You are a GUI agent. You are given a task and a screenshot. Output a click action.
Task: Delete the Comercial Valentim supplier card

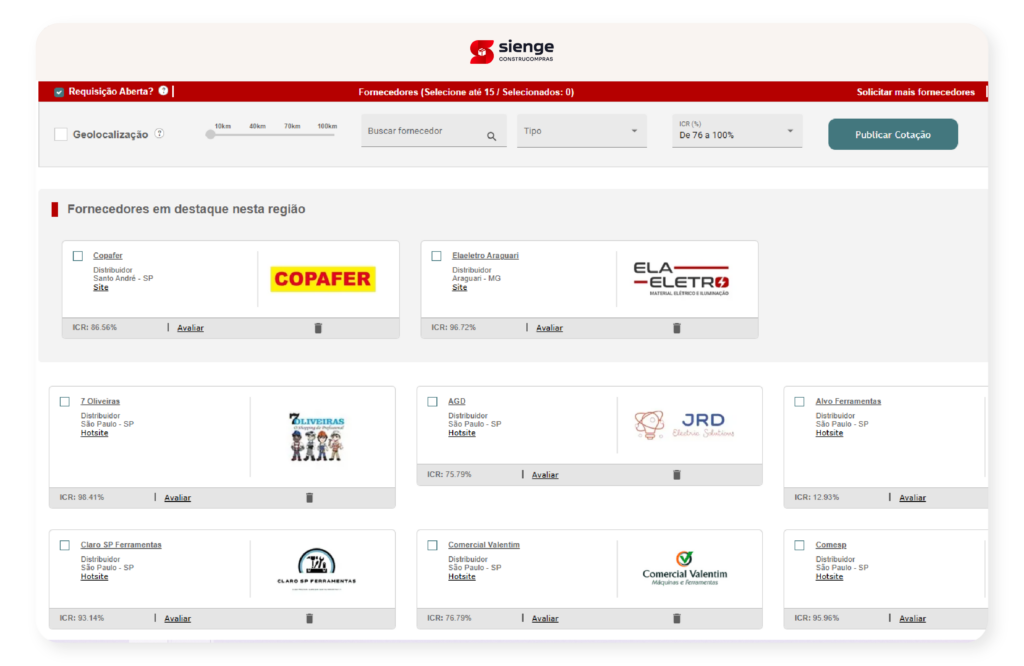[677, 618]
